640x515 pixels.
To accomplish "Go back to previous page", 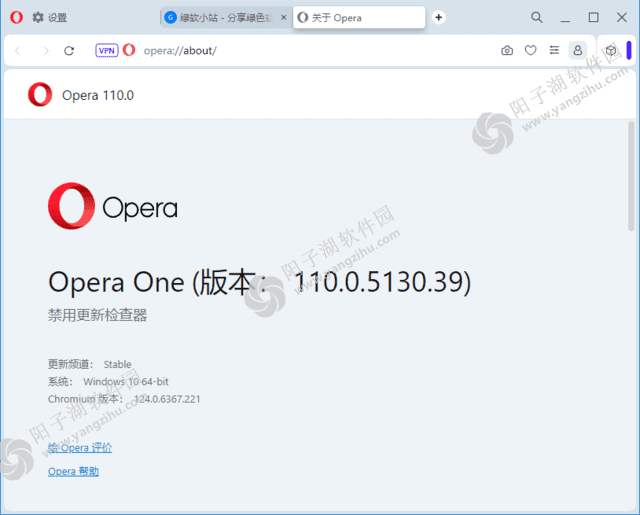I will [18, 51].
